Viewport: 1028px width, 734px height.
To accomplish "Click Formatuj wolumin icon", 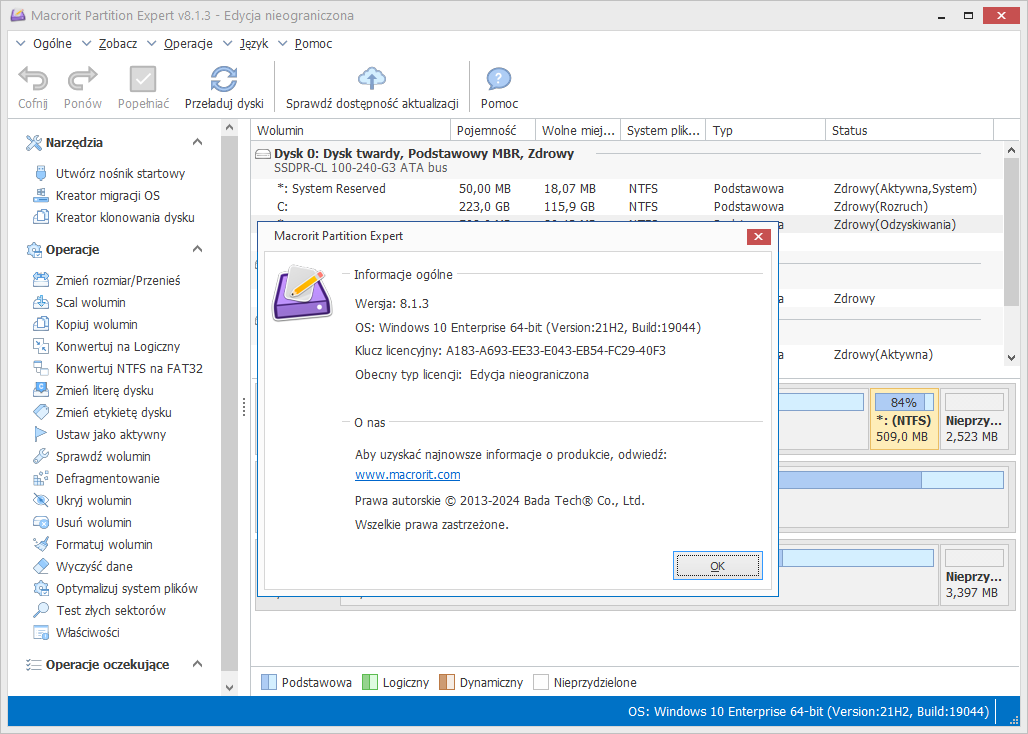I will [41, 544].
